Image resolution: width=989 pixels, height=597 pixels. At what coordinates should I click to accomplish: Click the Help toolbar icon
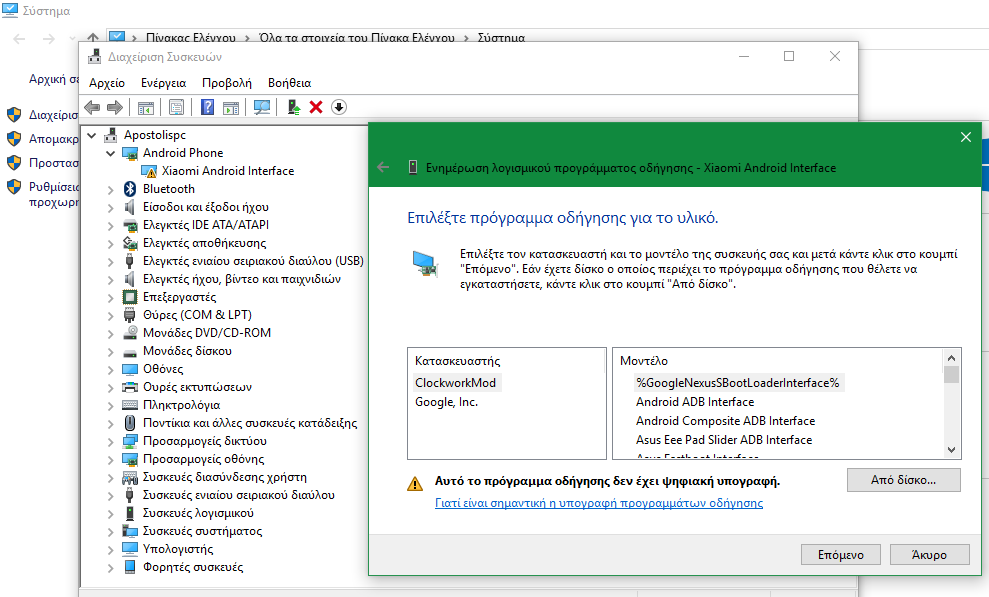(x=208, y=107)
